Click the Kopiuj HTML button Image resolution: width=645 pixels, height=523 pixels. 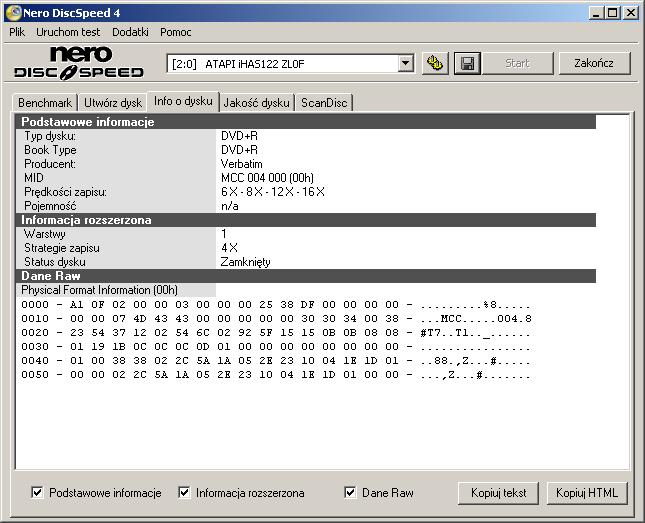[x=587, y=493]
